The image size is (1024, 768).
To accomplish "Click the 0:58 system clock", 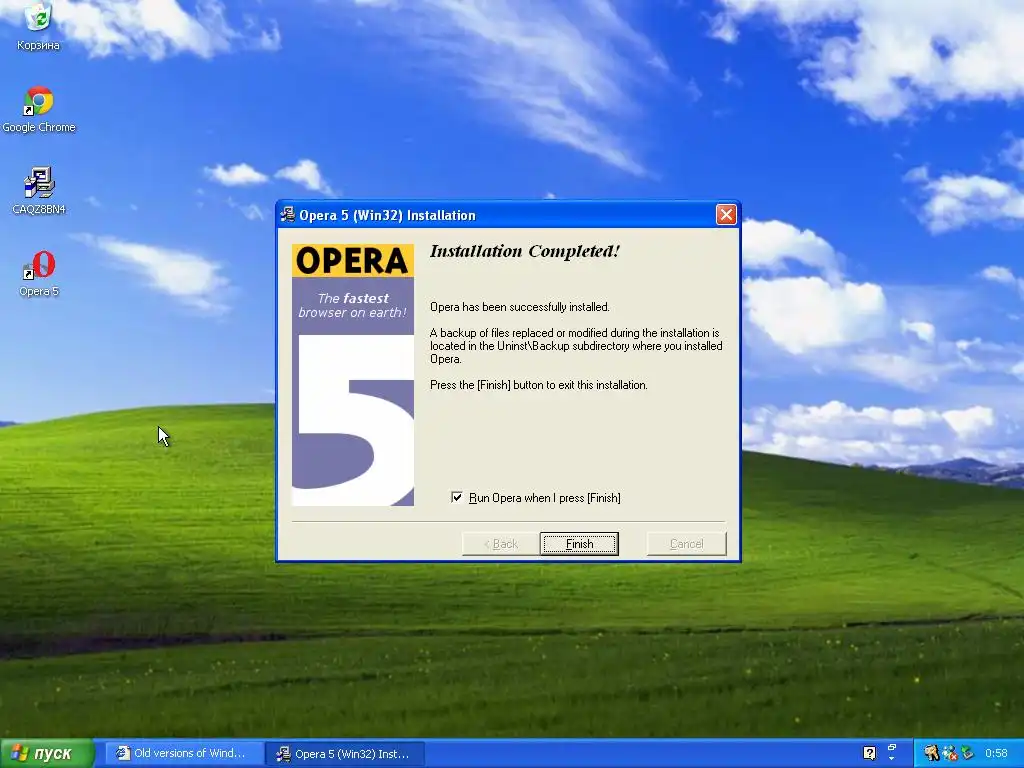I will [x=997, y=754].
